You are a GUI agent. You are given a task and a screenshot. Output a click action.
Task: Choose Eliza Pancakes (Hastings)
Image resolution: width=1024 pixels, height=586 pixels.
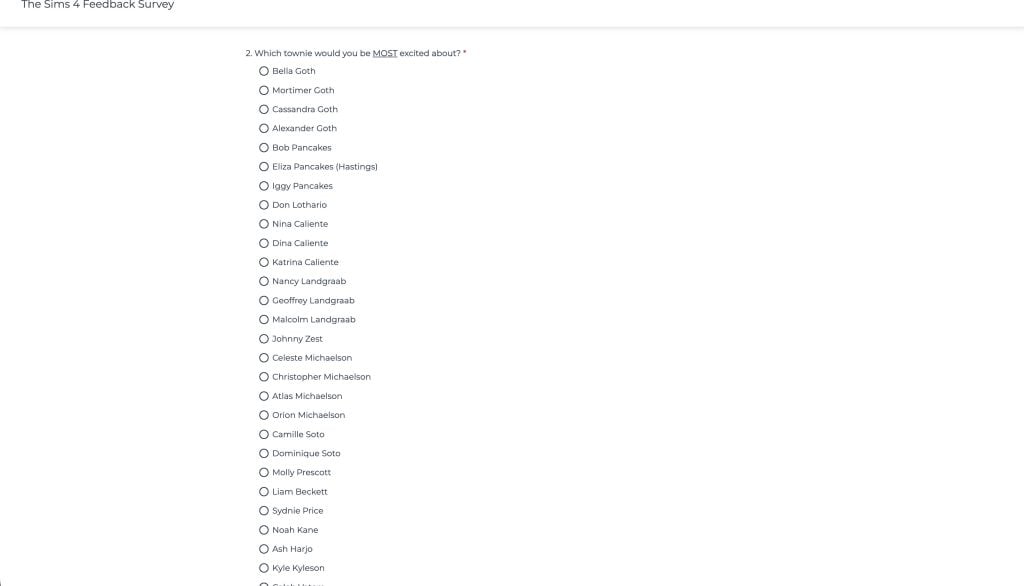pyautogui.click(x=264, y=166)
